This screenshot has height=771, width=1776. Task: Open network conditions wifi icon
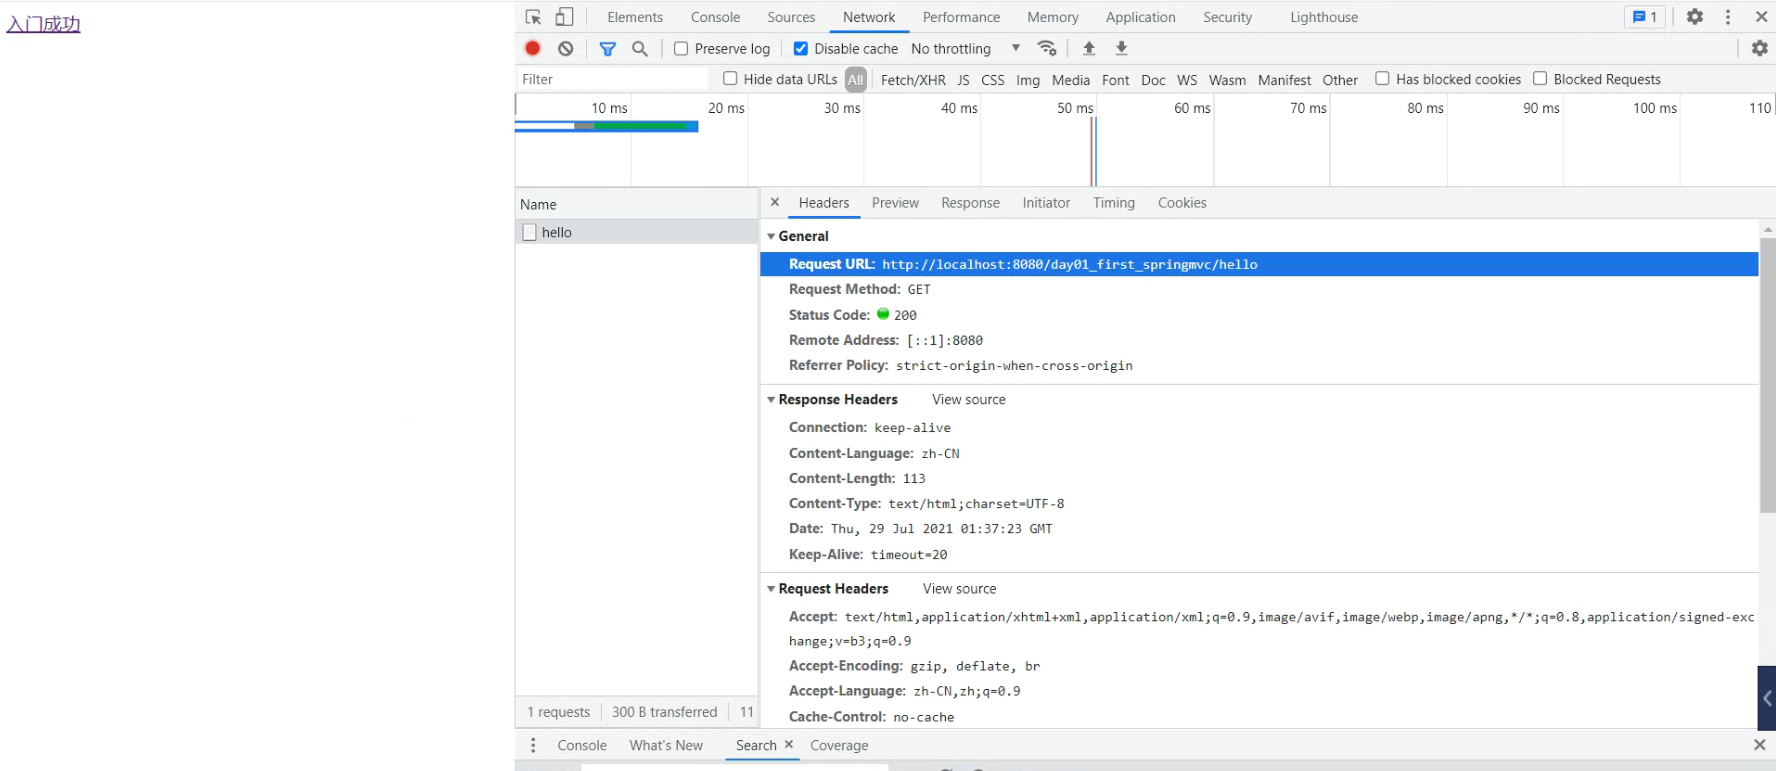click(x=1047, y=48)
